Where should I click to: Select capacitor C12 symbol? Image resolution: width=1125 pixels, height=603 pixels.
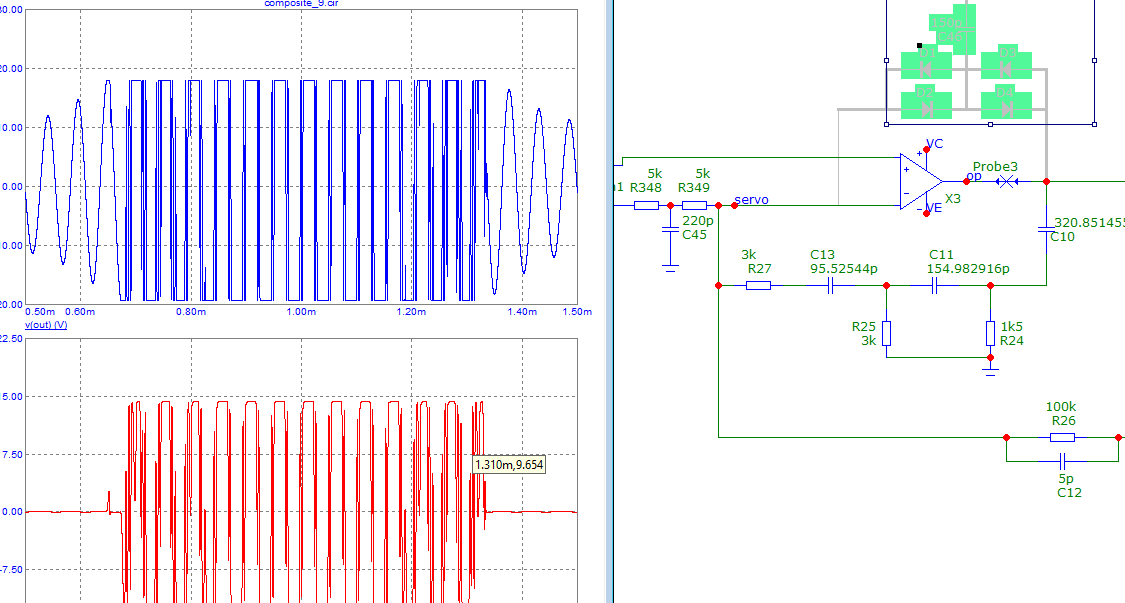click(x=1063, y=461)
